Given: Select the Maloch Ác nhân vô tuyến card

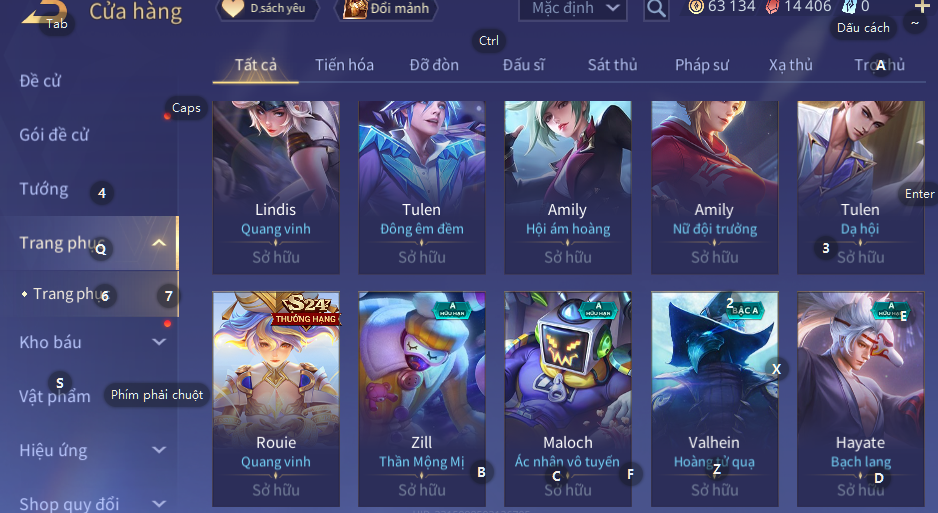Looking at the screenshot, I should coord(568,399).
